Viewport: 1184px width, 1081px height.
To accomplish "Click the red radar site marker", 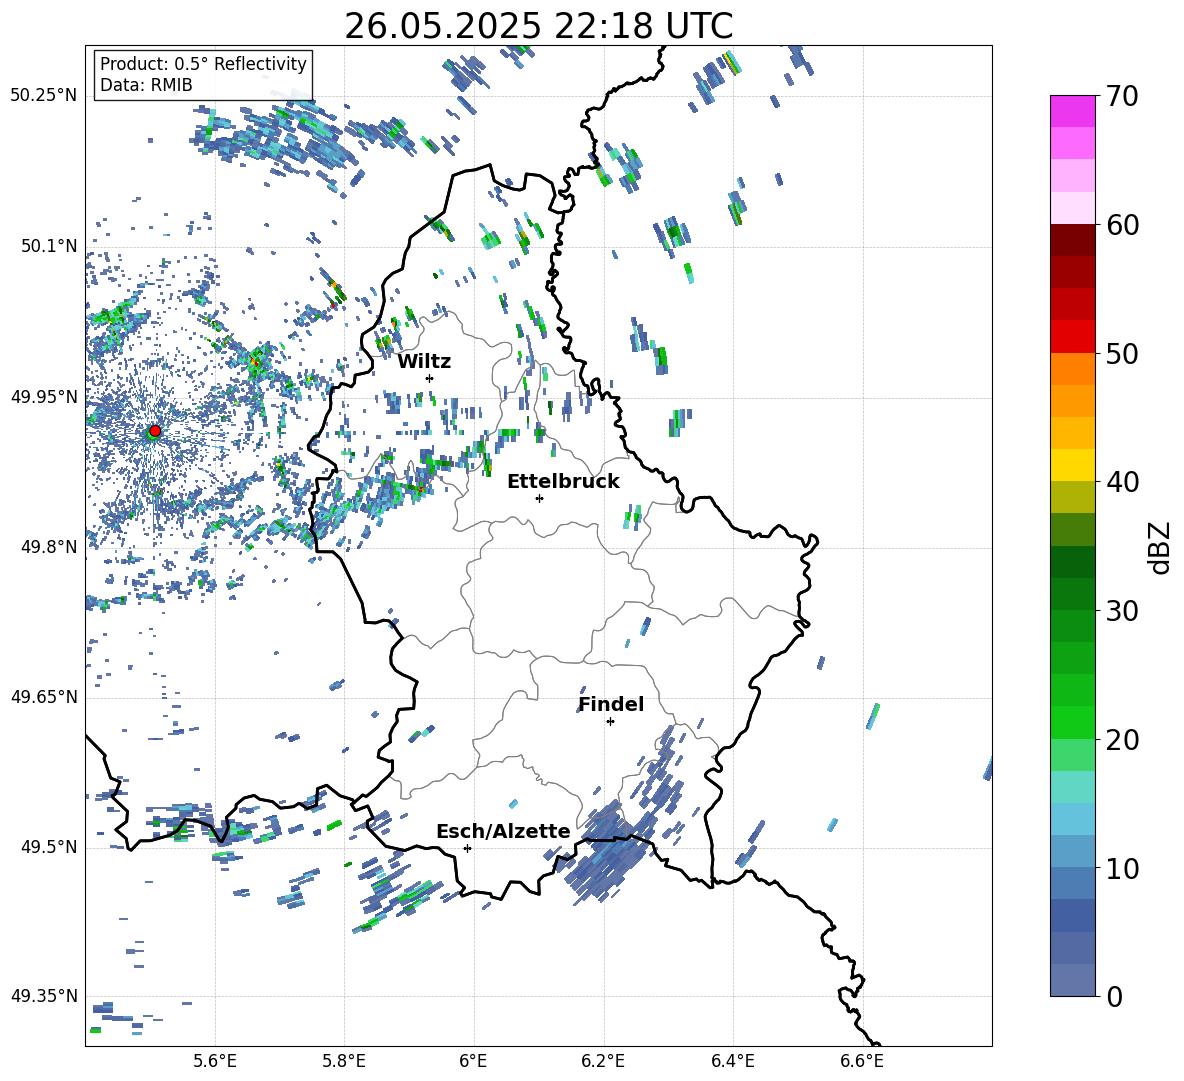I will (155, 430).
